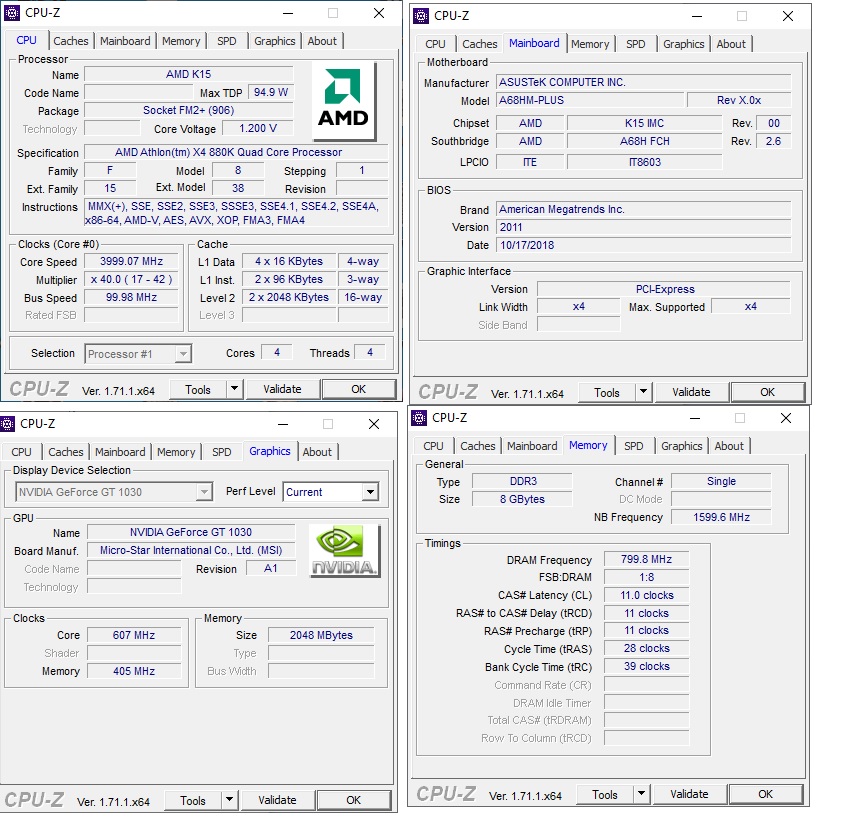This screenshot has width=850, height=832.
Task: Click Validate in the Graphics window
Action: click(x=277, y=800)
